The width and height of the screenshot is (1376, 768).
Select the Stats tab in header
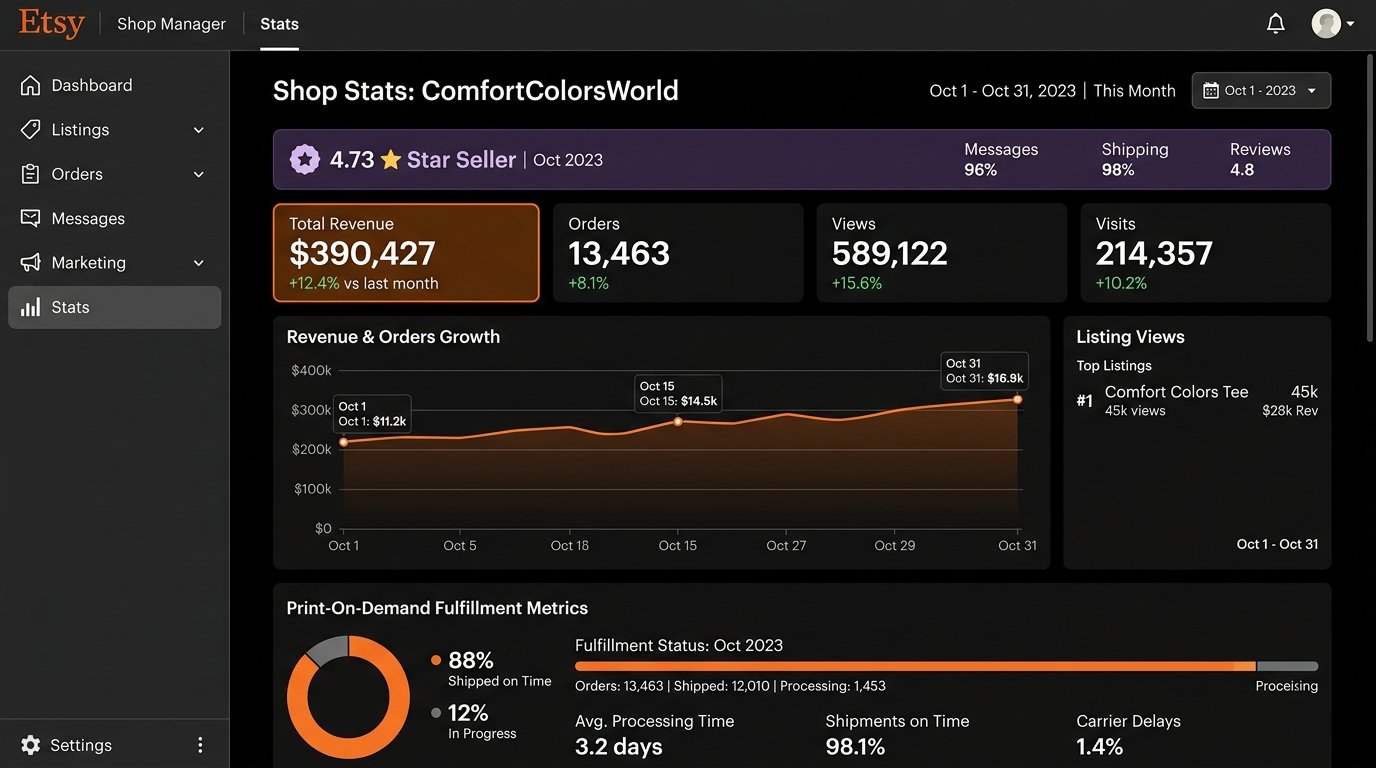coord(279,23)
